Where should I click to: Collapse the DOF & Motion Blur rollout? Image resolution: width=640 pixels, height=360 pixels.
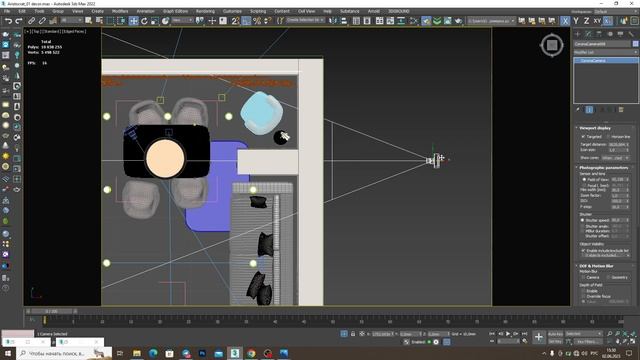(x=596, y=266)
